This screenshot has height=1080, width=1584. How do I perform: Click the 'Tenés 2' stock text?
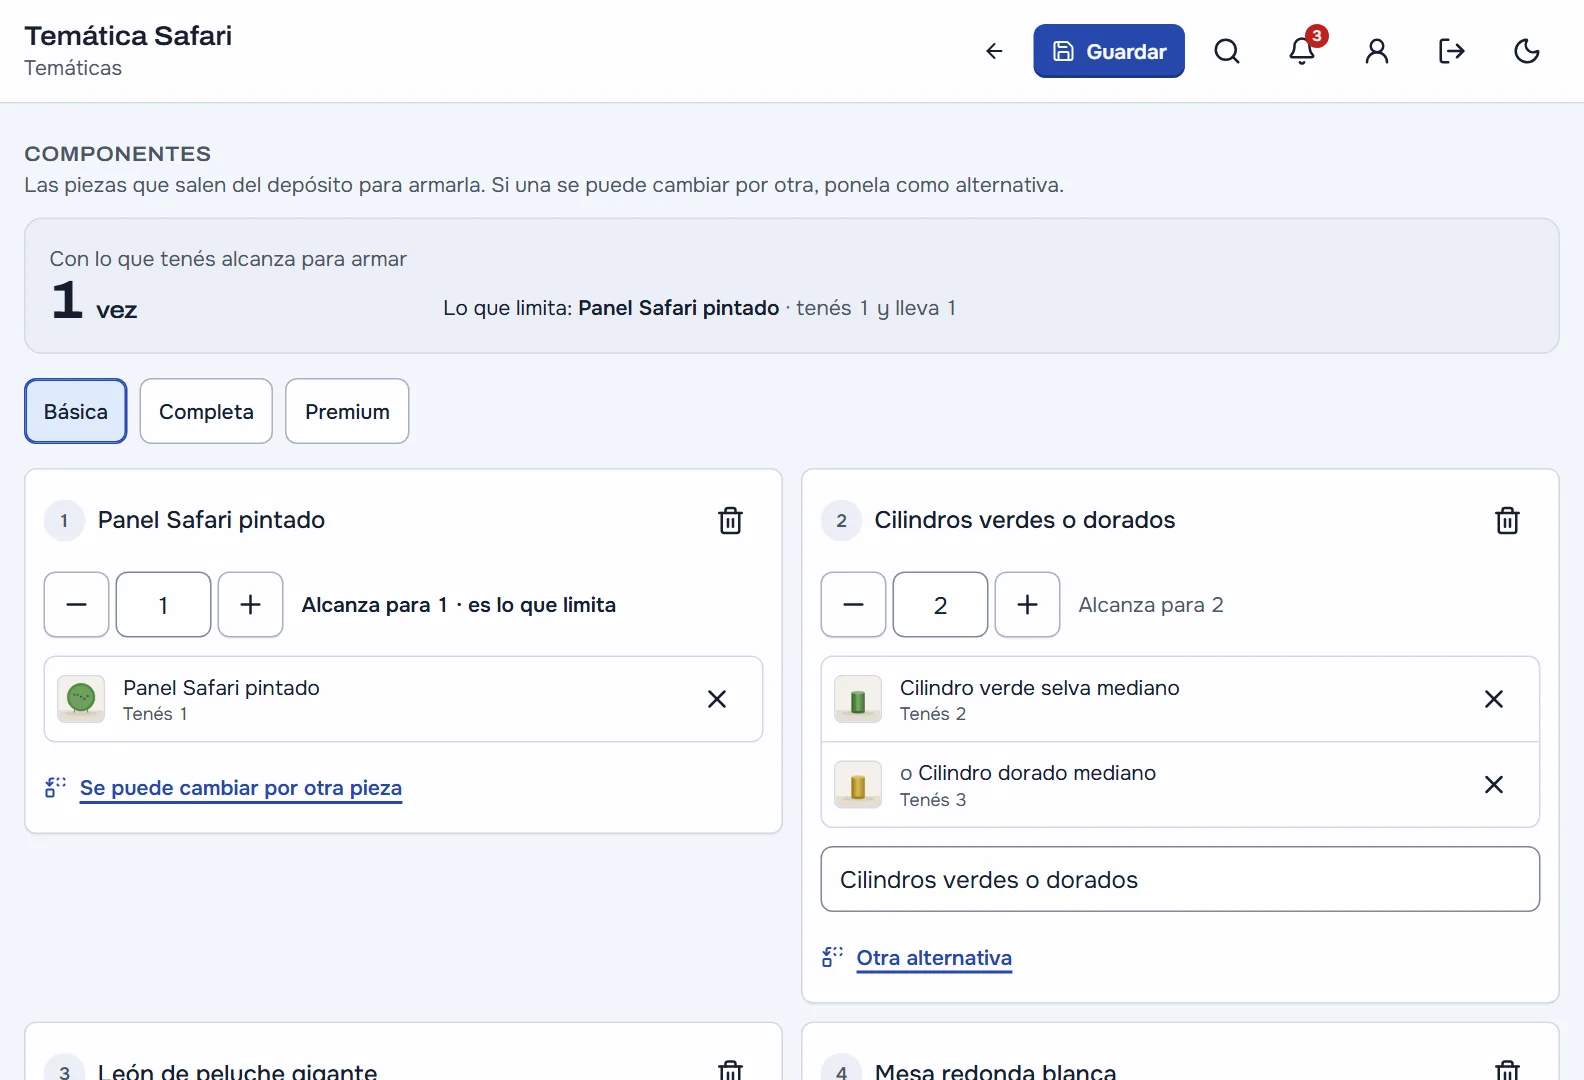pyautogui.click(x=933, y=714)
